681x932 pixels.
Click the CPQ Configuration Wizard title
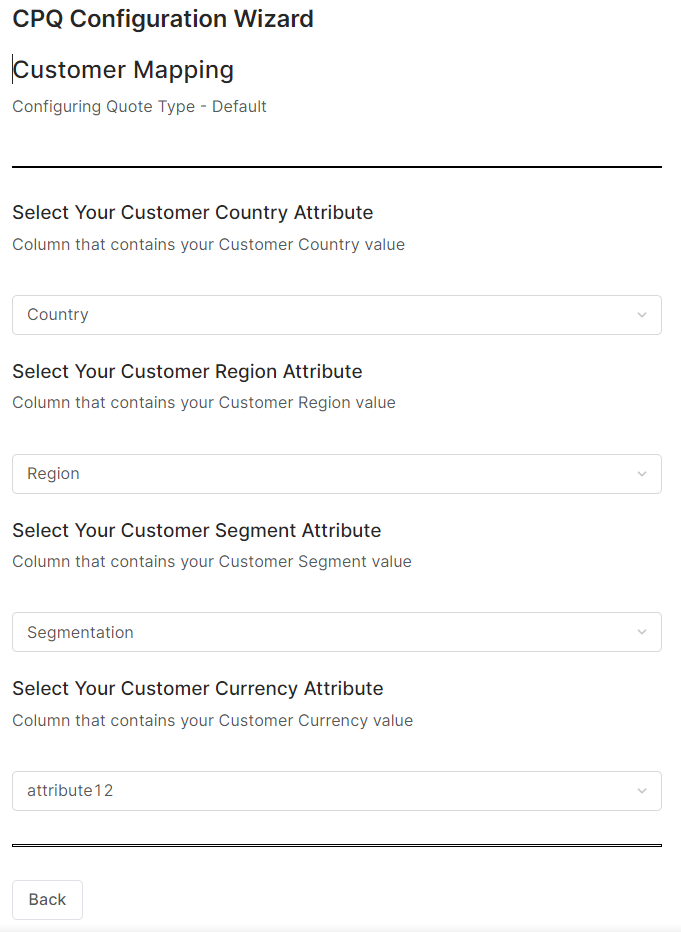[163, 19]
